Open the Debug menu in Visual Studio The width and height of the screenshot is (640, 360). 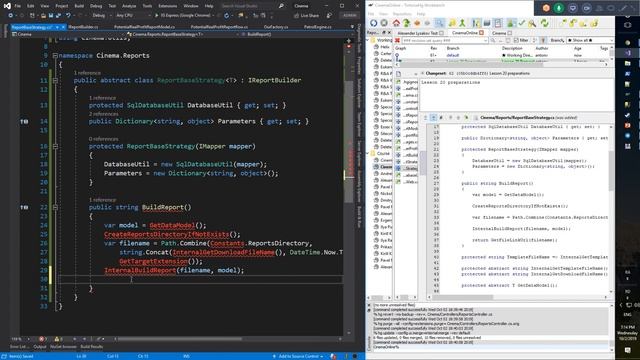(x=96, y=6)
